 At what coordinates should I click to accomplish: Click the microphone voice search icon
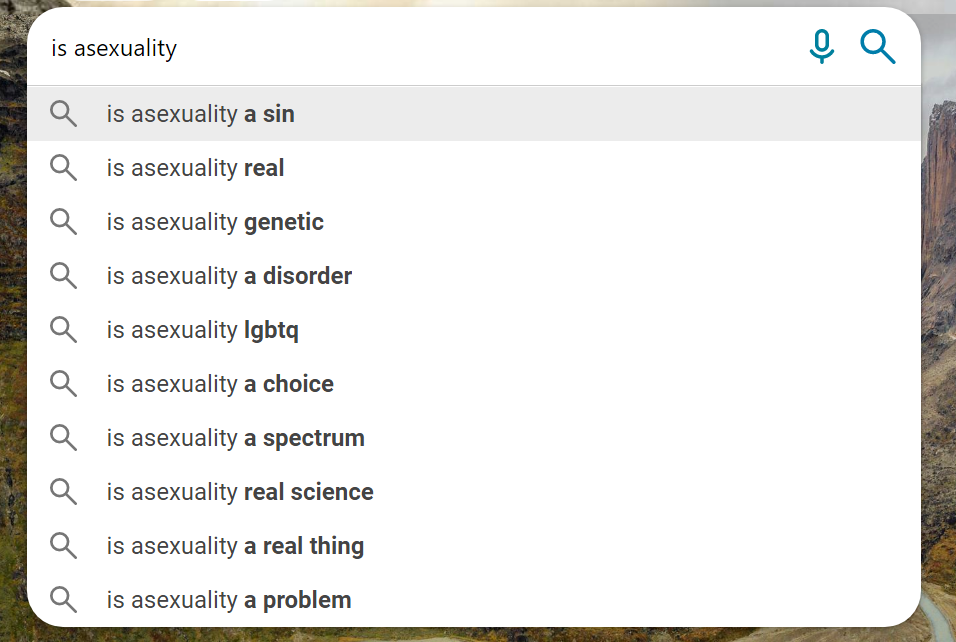[821, 46]
